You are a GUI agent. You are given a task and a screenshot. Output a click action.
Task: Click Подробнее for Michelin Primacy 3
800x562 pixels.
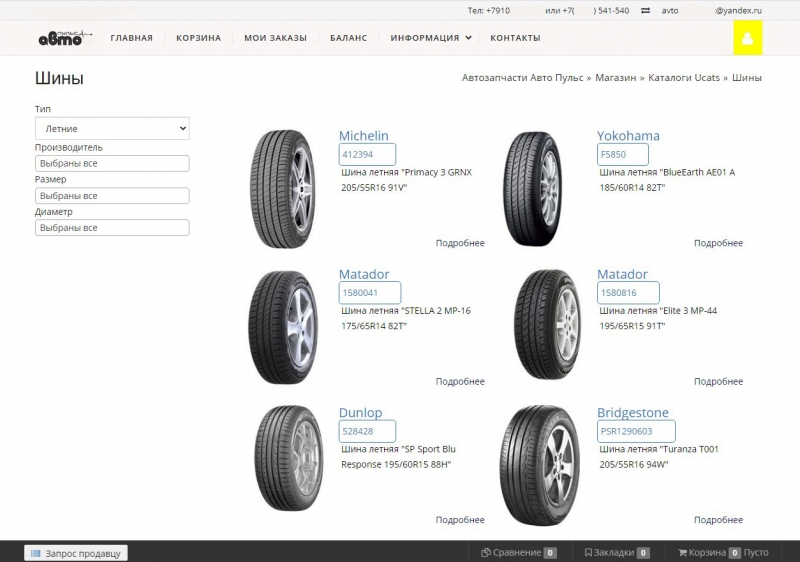coord(460,243)
